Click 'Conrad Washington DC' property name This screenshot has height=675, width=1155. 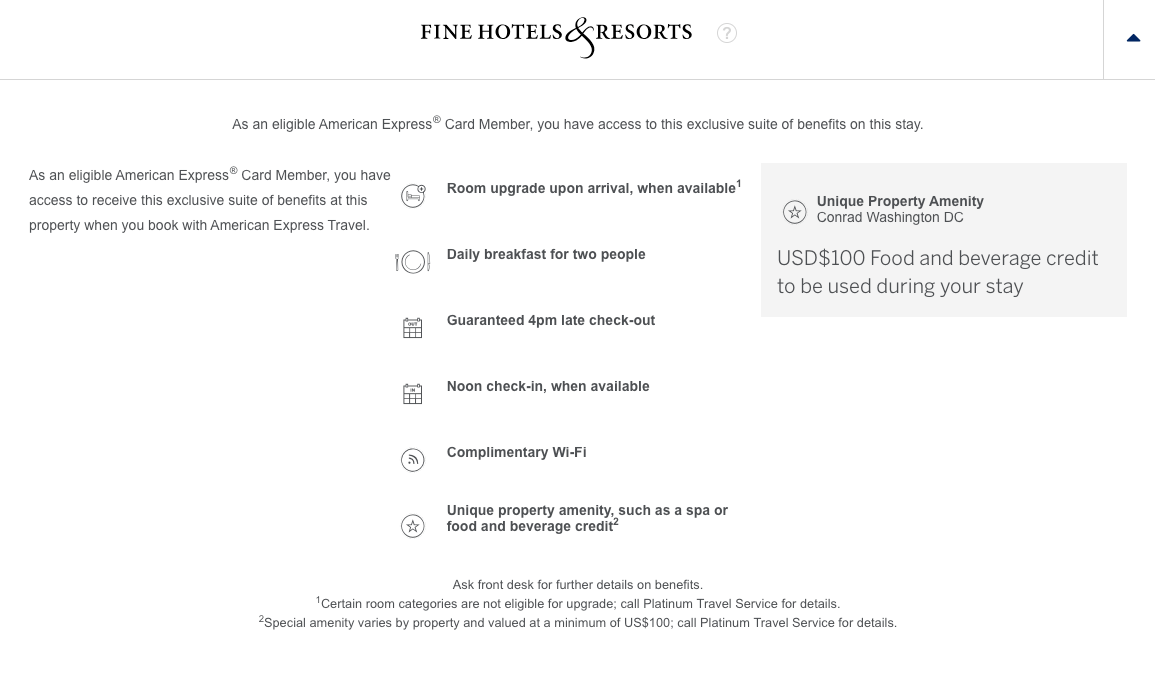[890, 217]
